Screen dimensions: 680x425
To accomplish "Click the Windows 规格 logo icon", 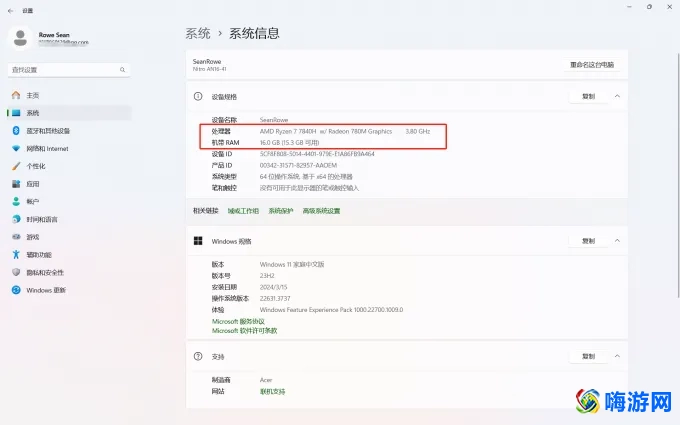I will (x=198, y=241).
